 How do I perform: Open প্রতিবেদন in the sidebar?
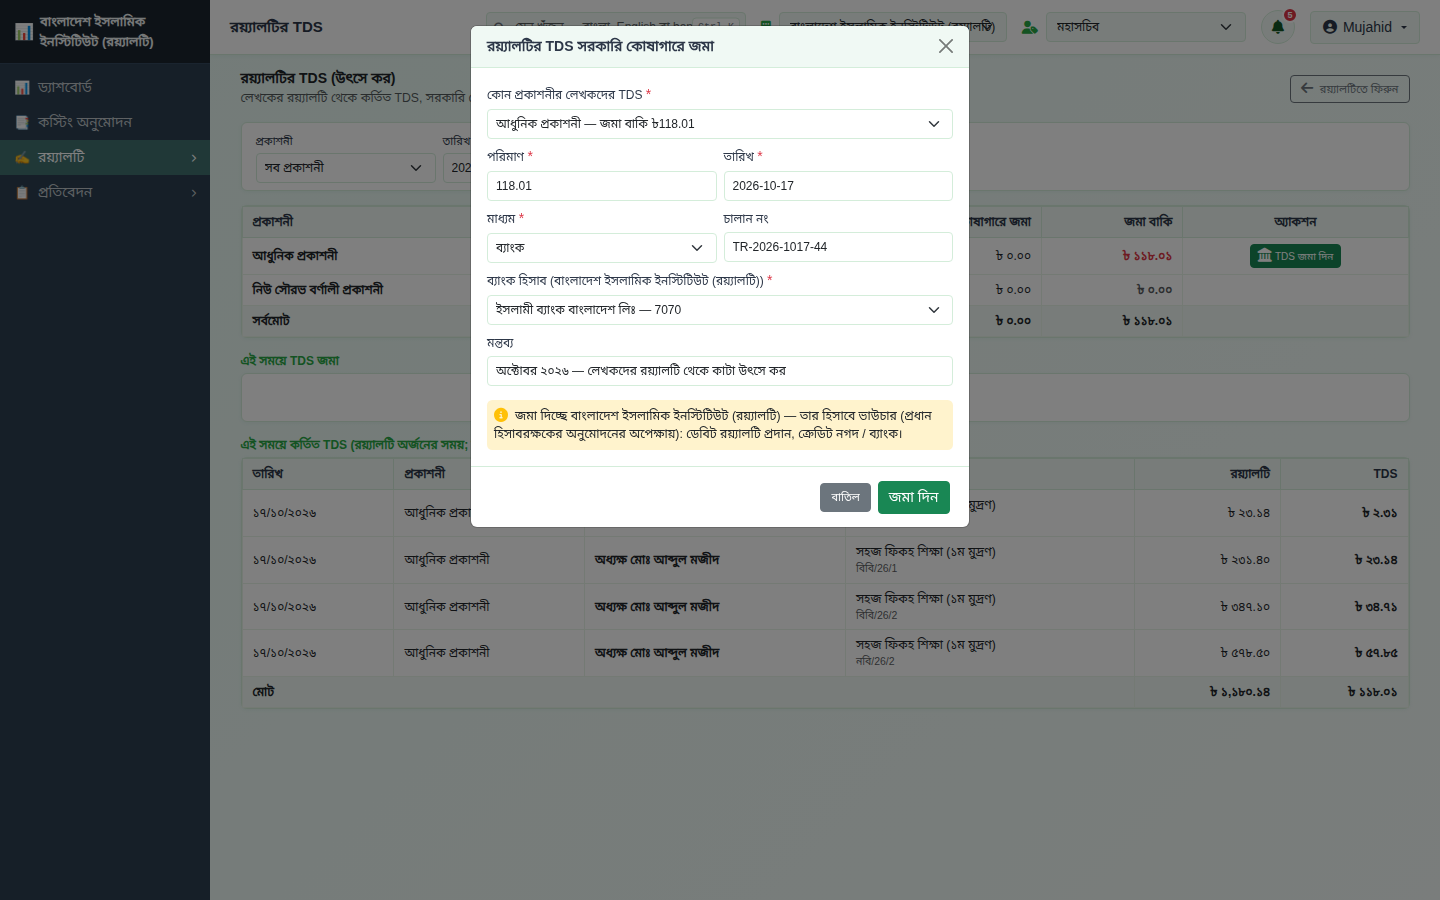[105, 192]
